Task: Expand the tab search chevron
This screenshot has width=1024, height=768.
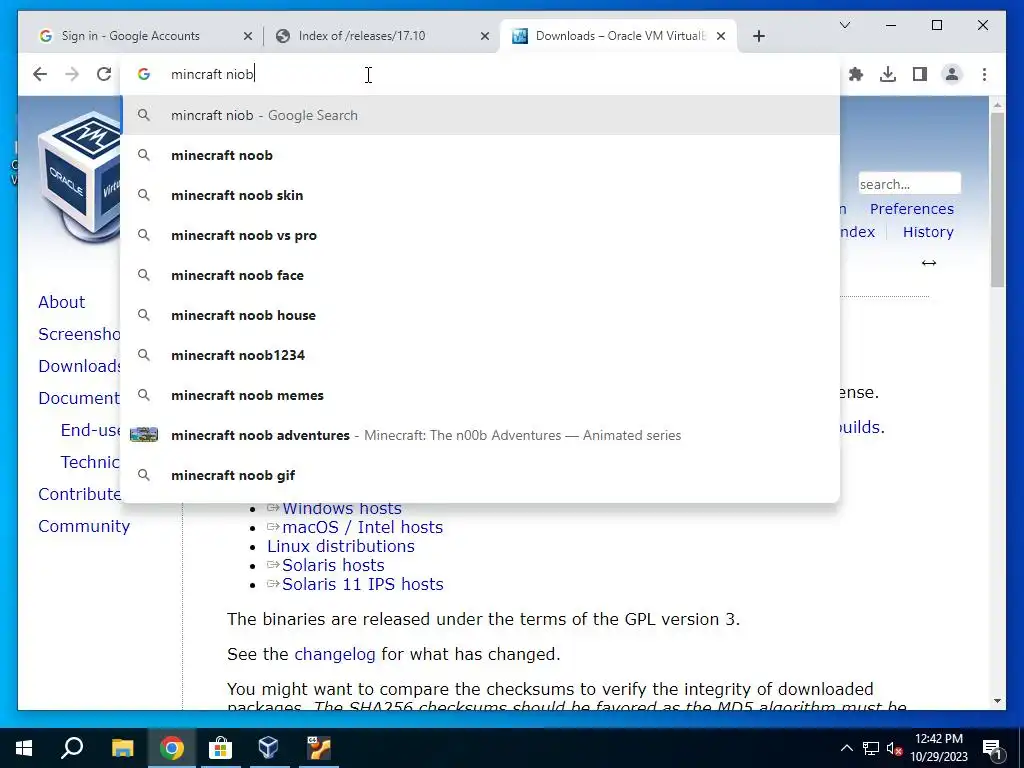Action: (844, 25)
